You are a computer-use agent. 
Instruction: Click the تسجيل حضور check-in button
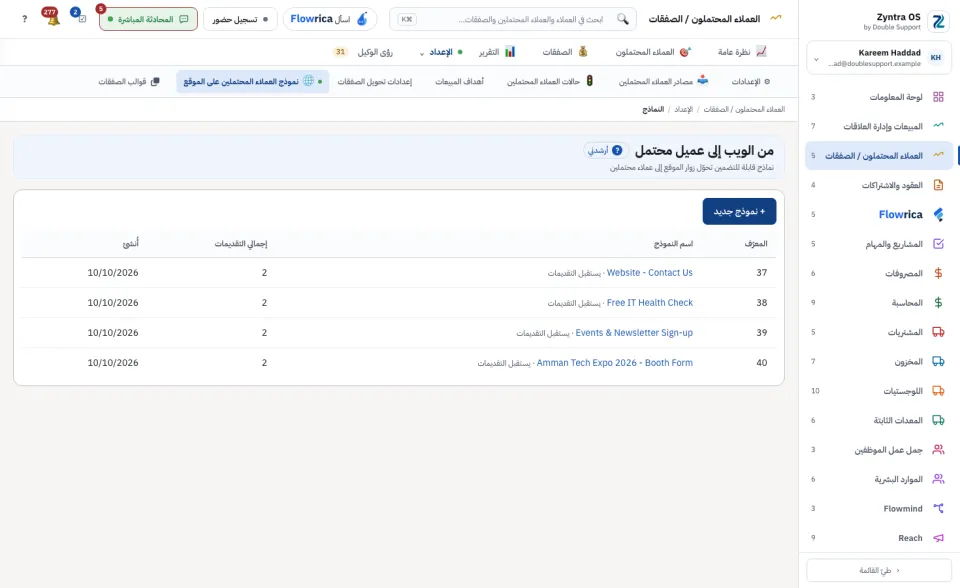click(x=240, y=19)
